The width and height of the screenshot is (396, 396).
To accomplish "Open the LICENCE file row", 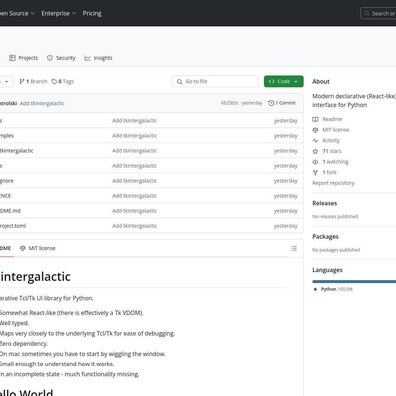I will pos(151,196).
